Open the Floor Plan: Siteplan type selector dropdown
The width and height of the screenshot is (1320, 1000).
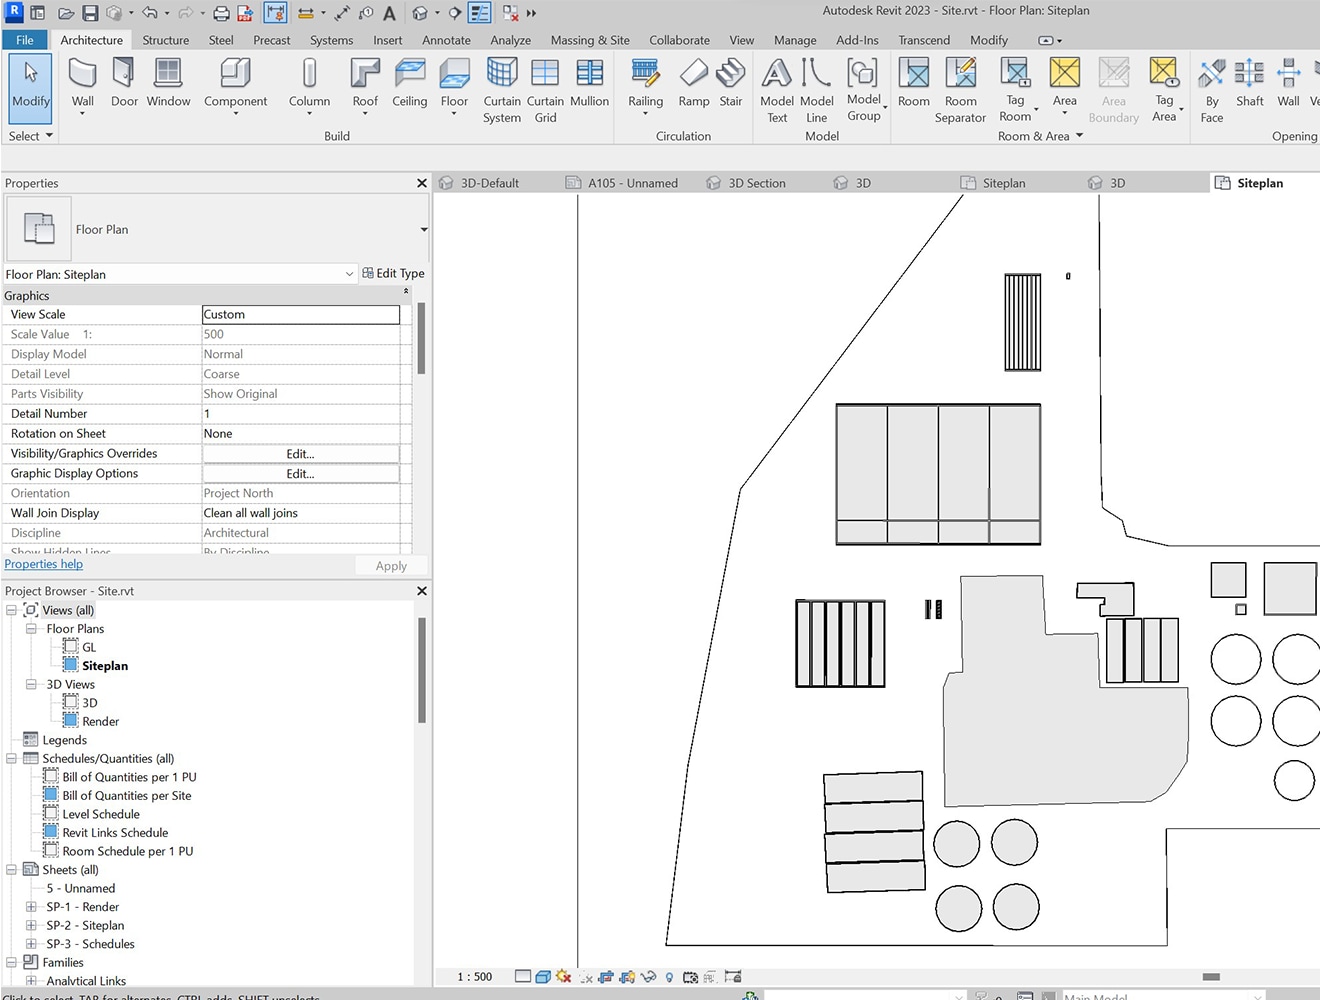point(349,273)
